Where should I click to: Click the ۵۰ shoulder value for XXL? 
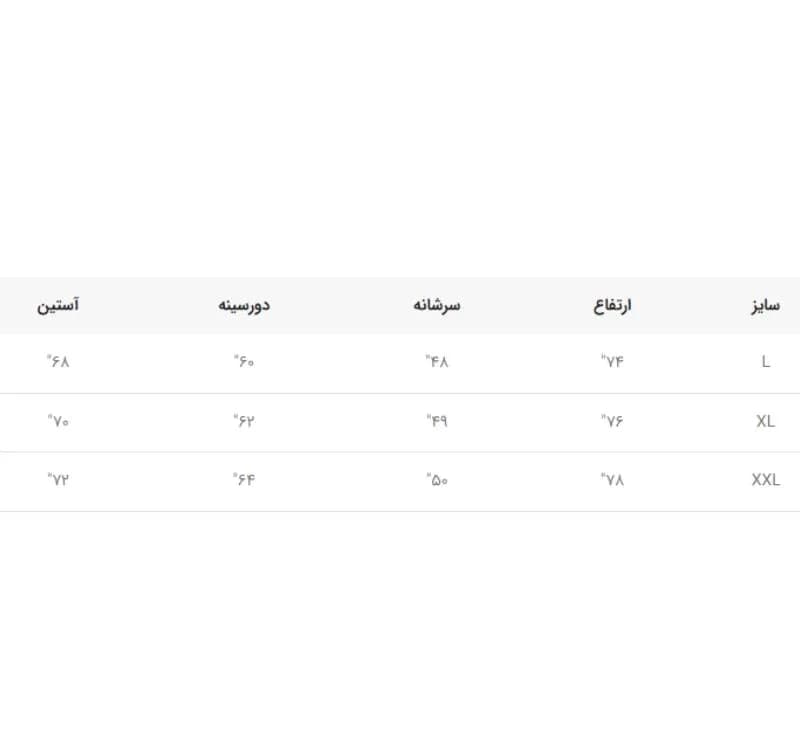pyautogui.click(x=437, y=479)
